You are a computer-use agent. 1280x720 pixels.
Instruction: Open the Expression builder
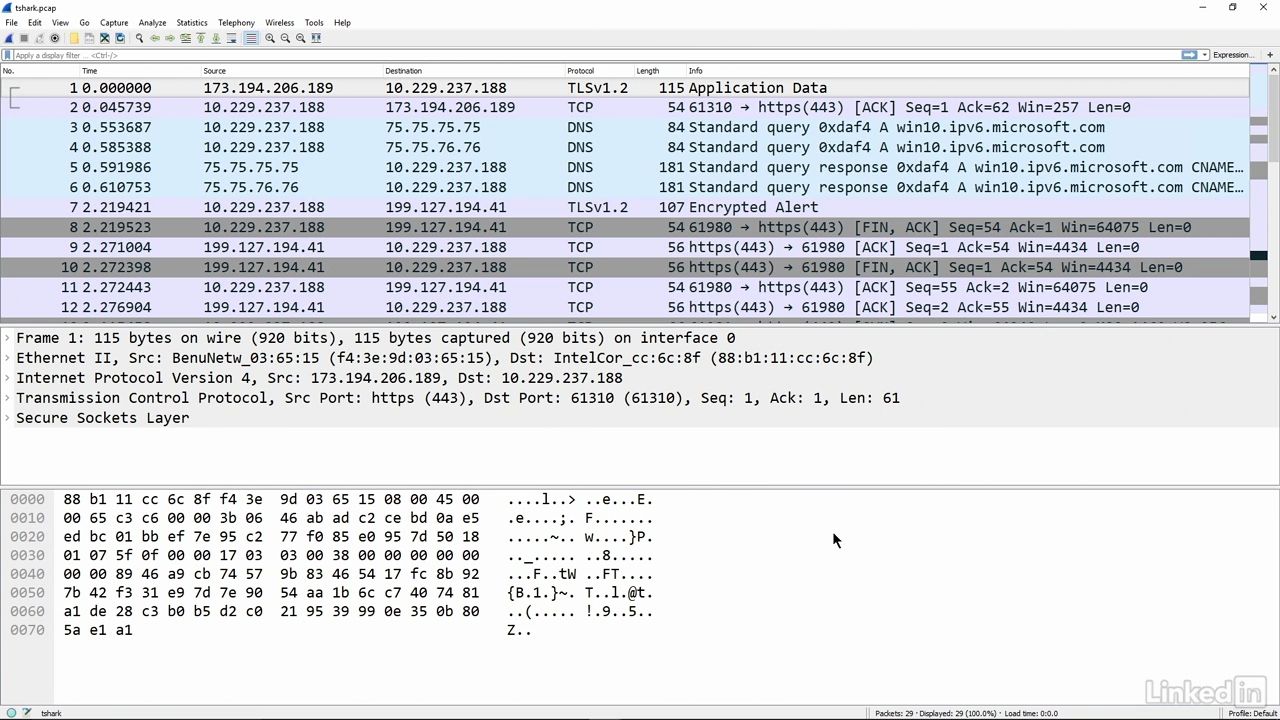tap(1232, 55)
